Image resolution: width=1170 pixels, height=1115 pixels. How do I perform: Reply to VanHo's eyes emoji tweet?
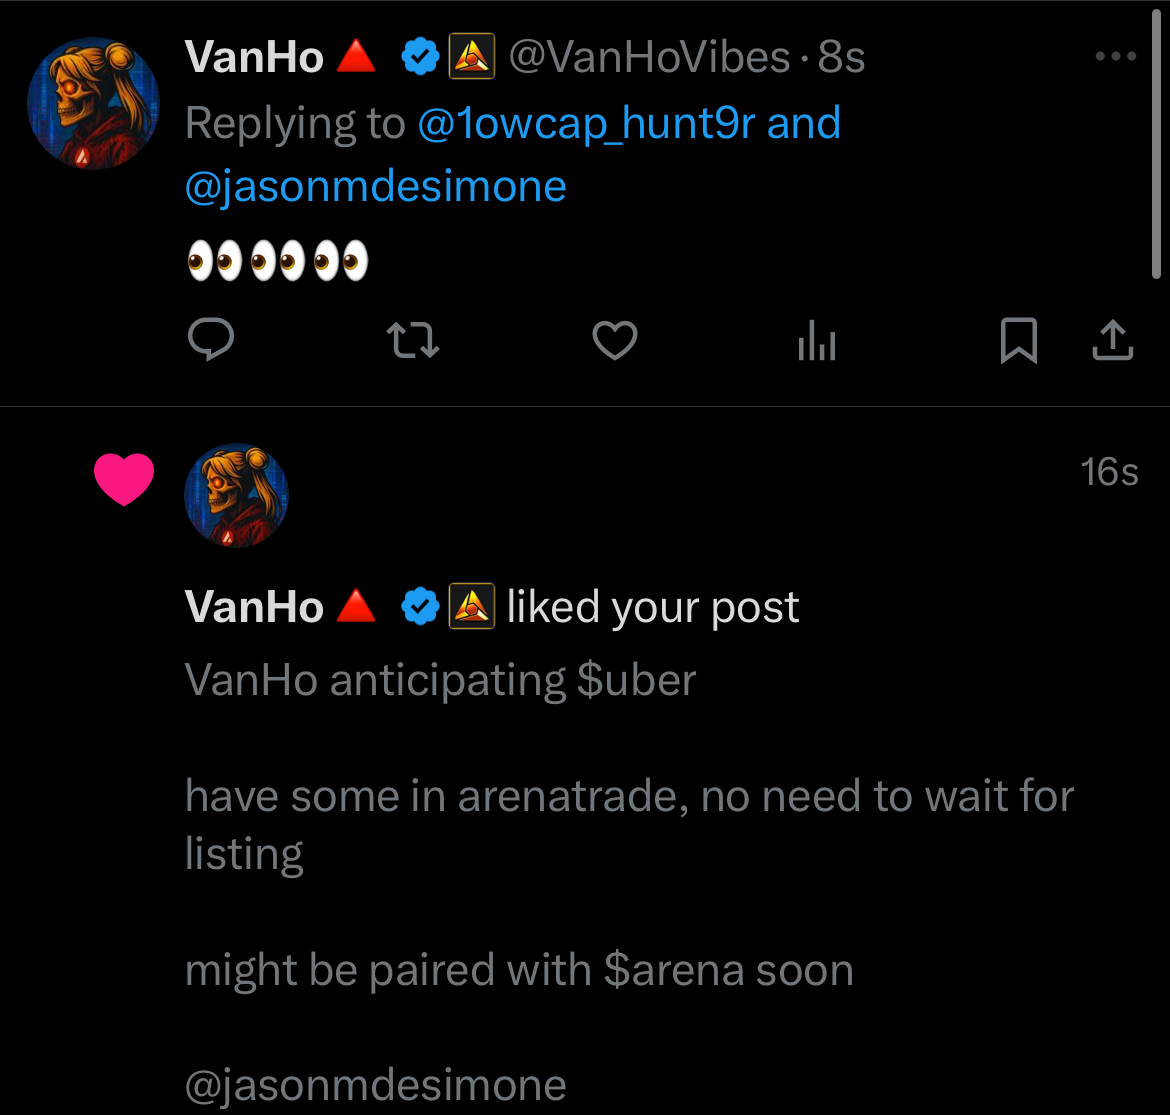click(211, 341)
